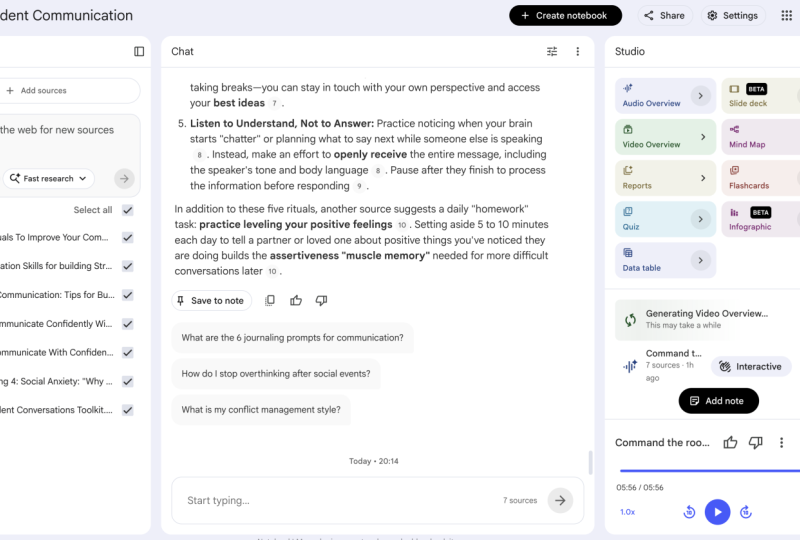Expand Data table options chevron
The height and width of the screenshot is (540, 800).
coord(701,260)
